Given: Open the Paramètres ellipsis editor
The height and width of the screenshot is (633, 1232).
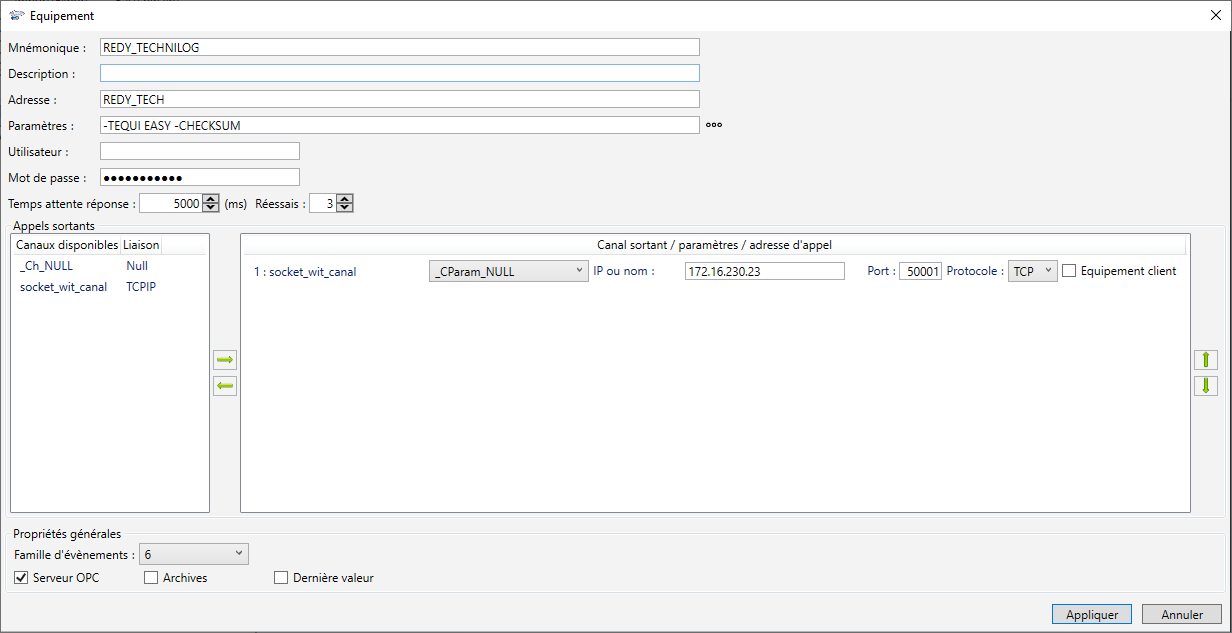Looking at the screenshot, I should (x=713, y=125).
